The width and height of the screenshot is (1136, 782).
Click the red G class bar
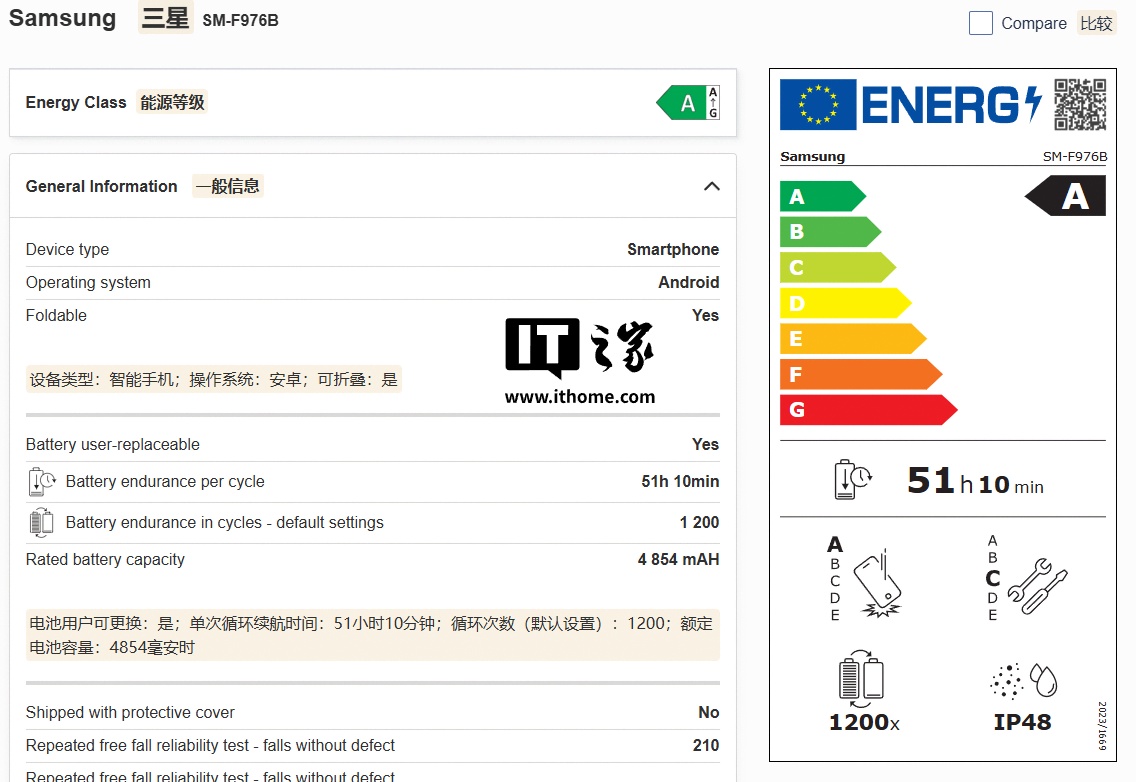[868, 409]
